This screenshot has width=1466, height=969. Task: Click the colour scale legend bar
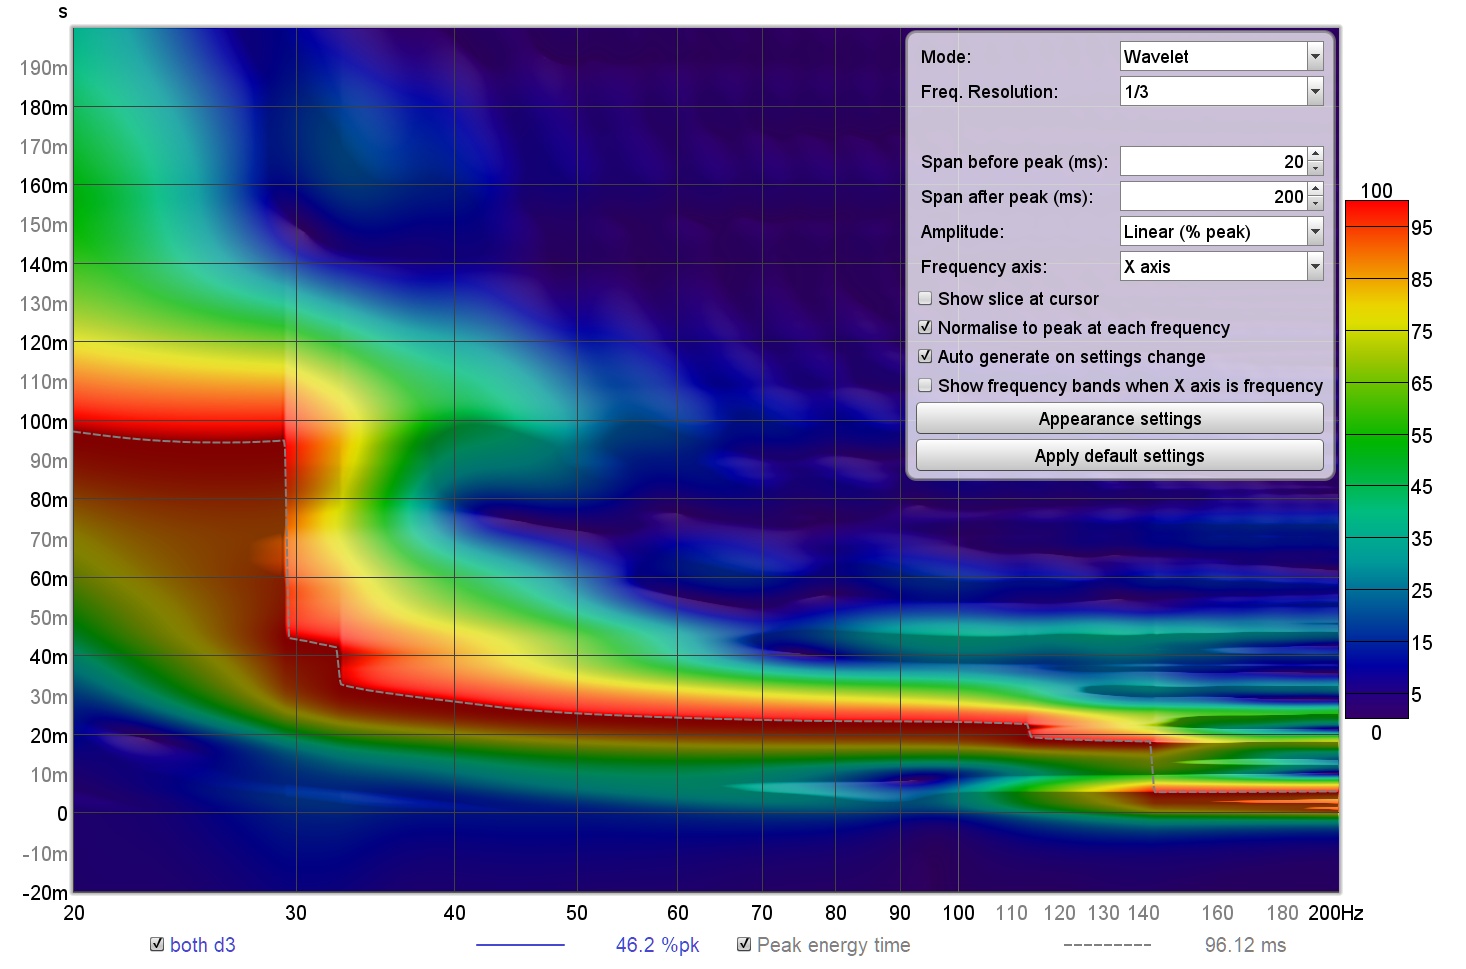coord(1377,459)
